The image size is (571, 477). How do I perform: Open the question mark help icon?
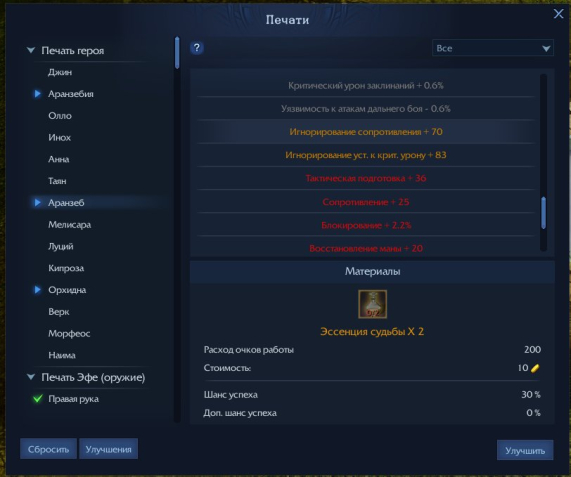pyautogui.click(x=197, y=48)
